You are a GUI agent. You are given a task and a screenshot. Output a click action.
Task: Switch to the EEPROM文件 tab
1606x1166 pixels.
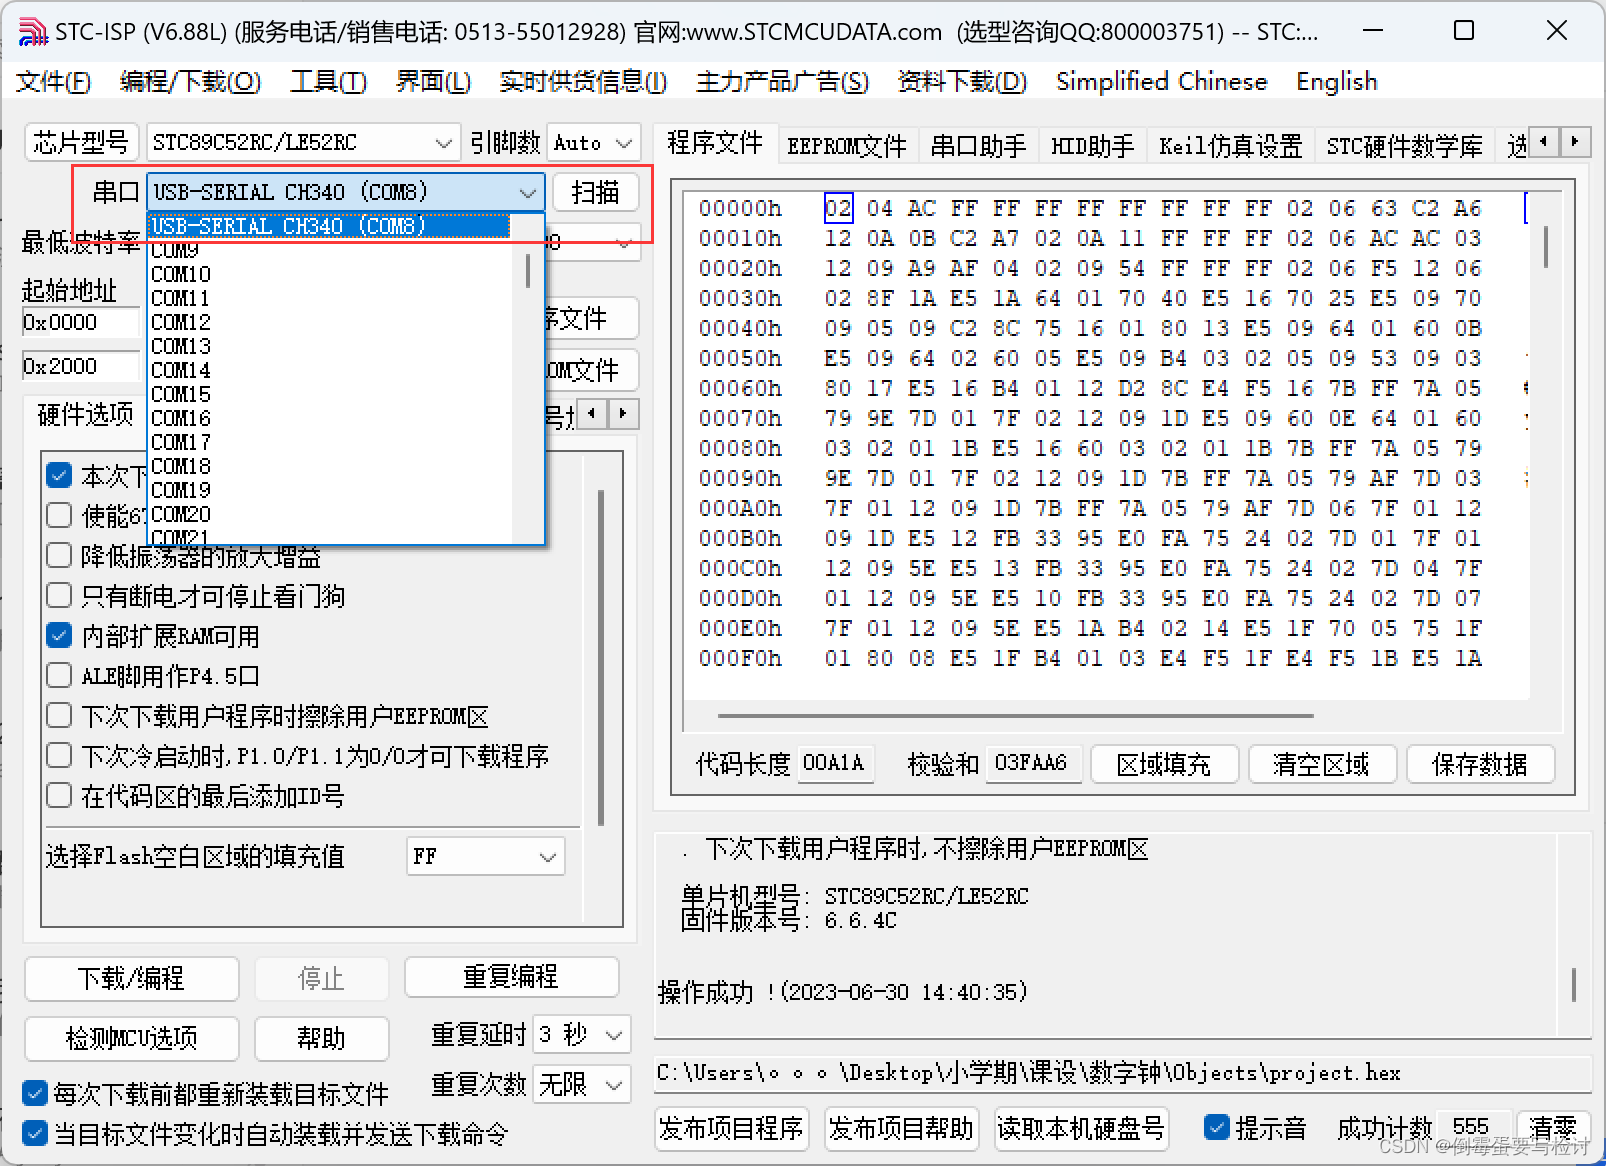tap(846, 146)
